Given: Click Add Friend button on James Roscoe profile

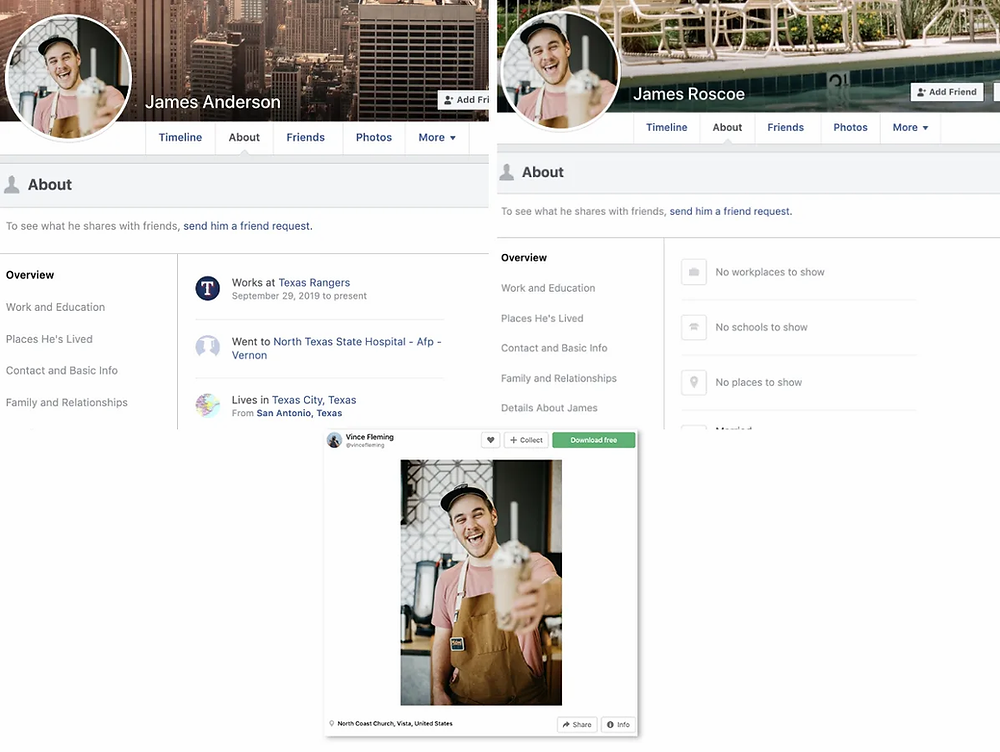Looking at the screenshot, I should click(x=946, y=92).
